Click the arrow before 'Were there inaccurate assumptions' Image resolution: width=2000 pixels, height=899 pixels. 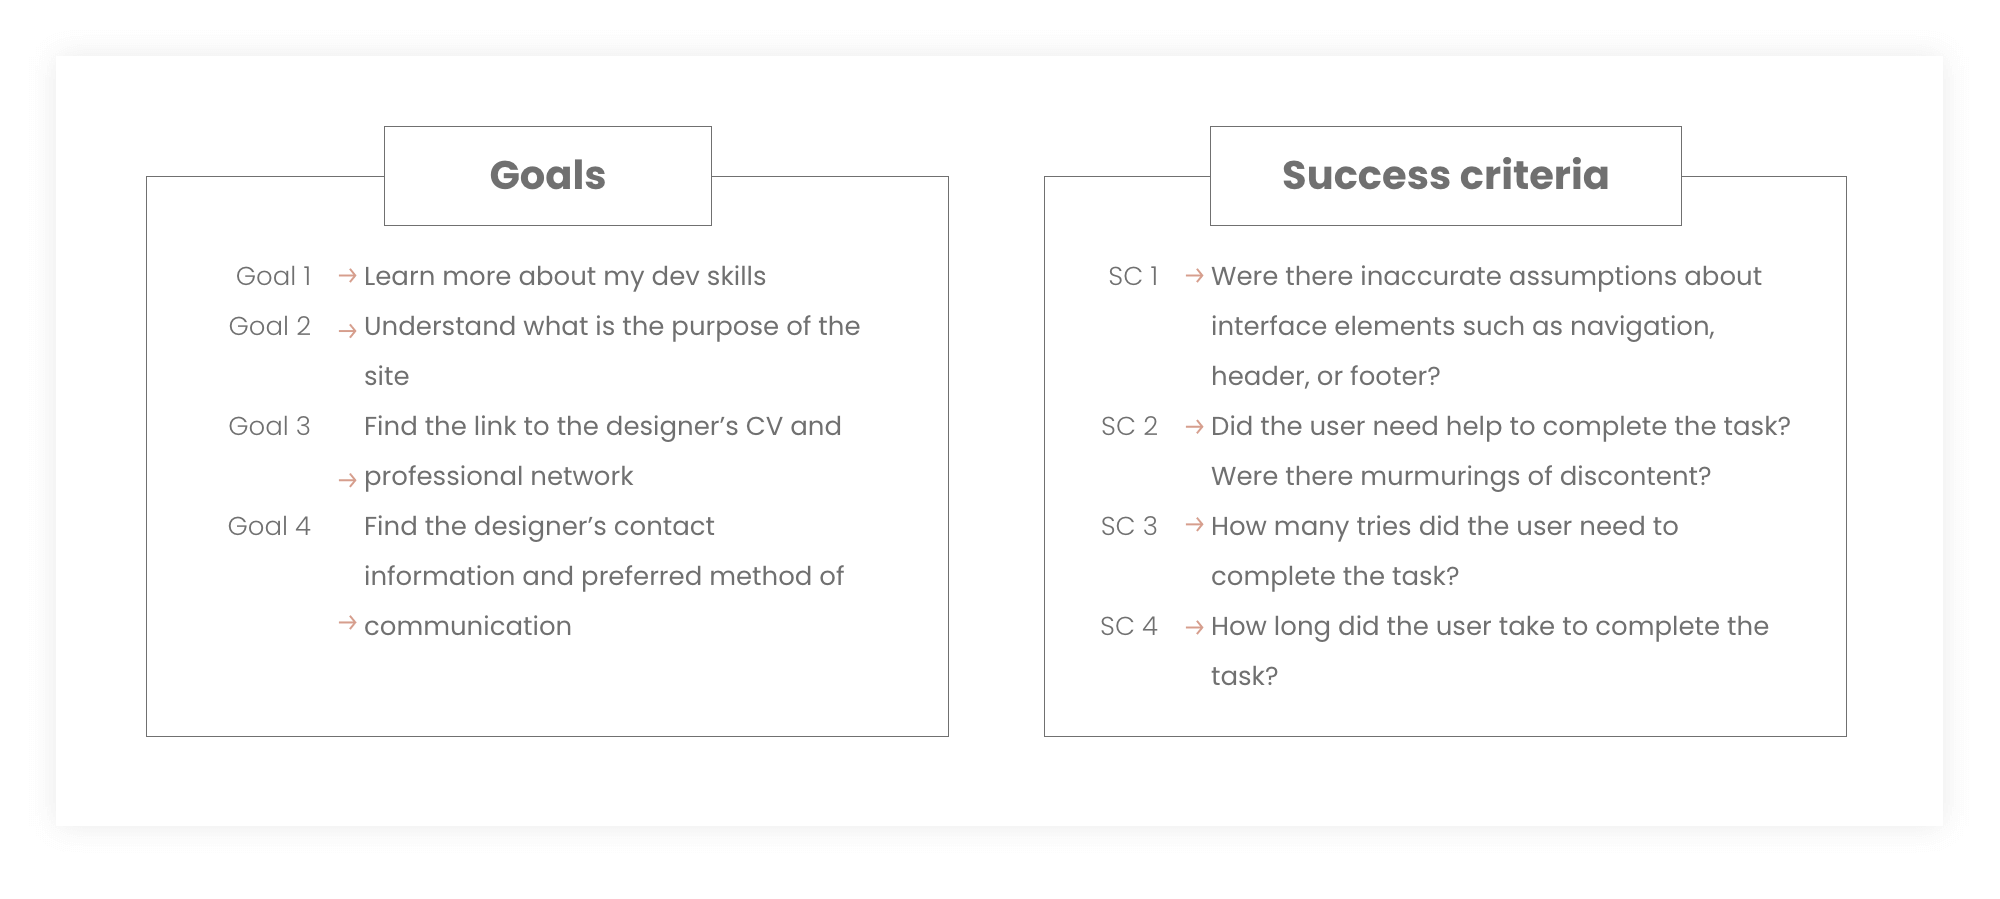tap(1194, 276)
